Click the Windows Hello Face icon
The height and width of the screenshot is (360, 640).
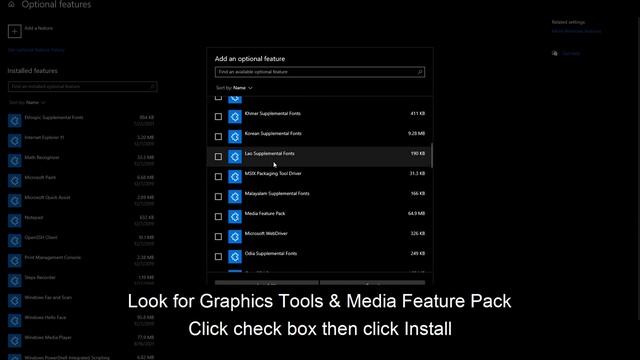click(x=15, y=320)
